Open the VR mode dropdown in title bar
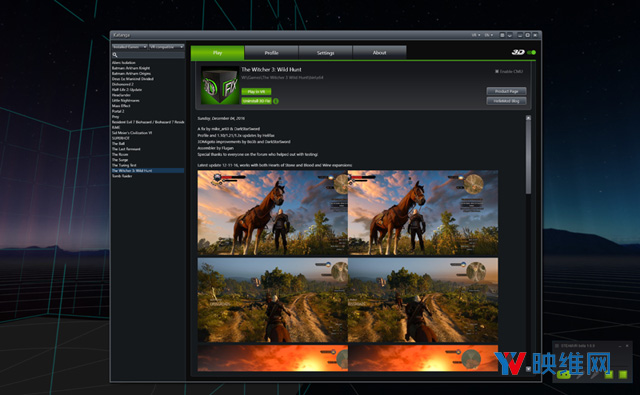Screen dimensions: 640x395 (476, 35)
